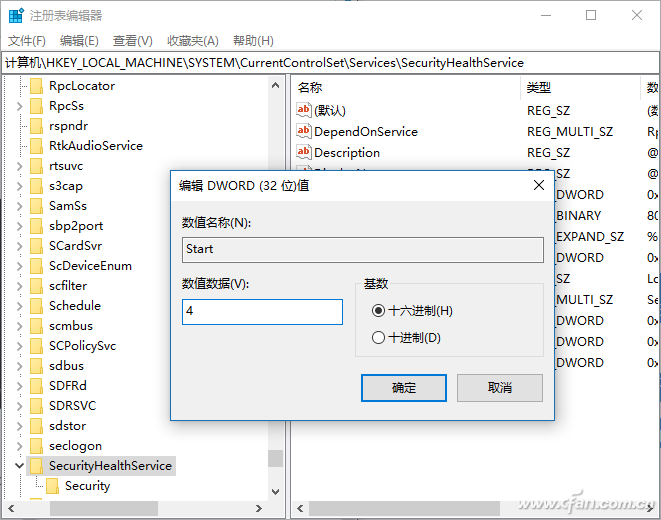Click the scfilter folder icon
Image resolution: width=661 pixels, height=520 pixels.
tap(37, 286)
